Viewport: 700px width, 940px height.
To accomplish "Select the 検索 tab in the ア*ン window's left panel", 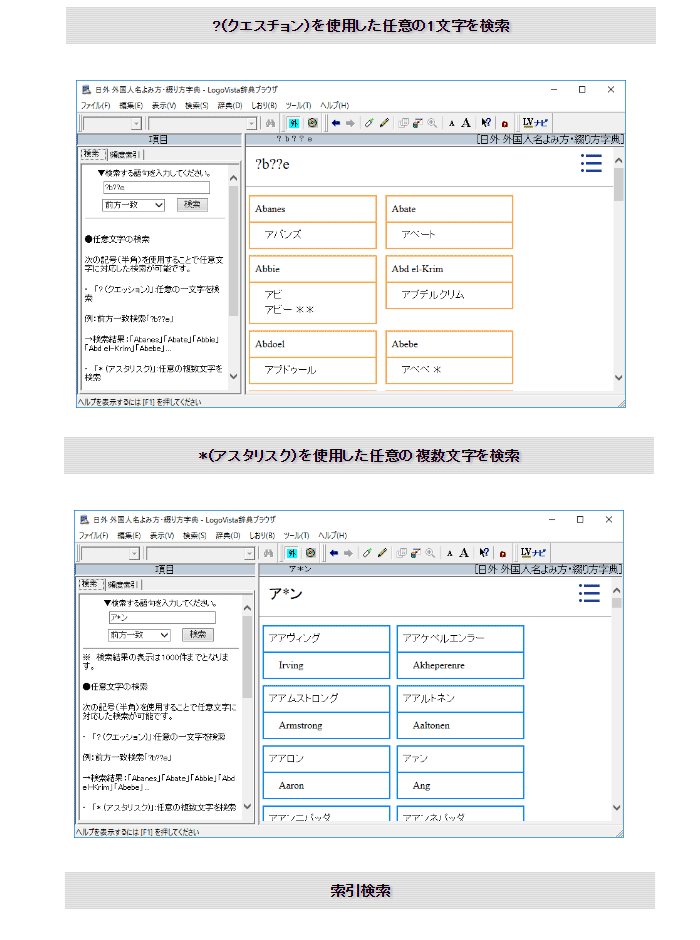I will pyautogui.click(x=90, y=584).
